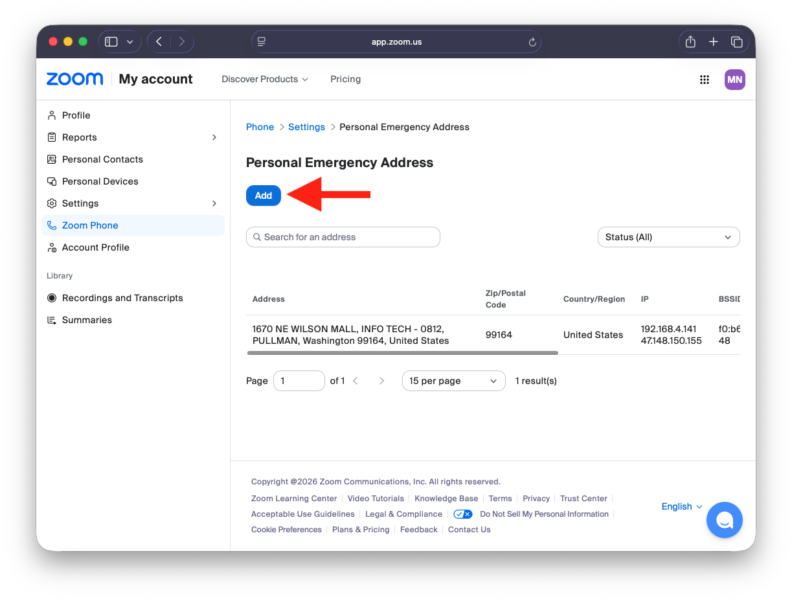Focus the Search for an address field
The width and height of the screenshot is (792, 599).
point(343,237)
